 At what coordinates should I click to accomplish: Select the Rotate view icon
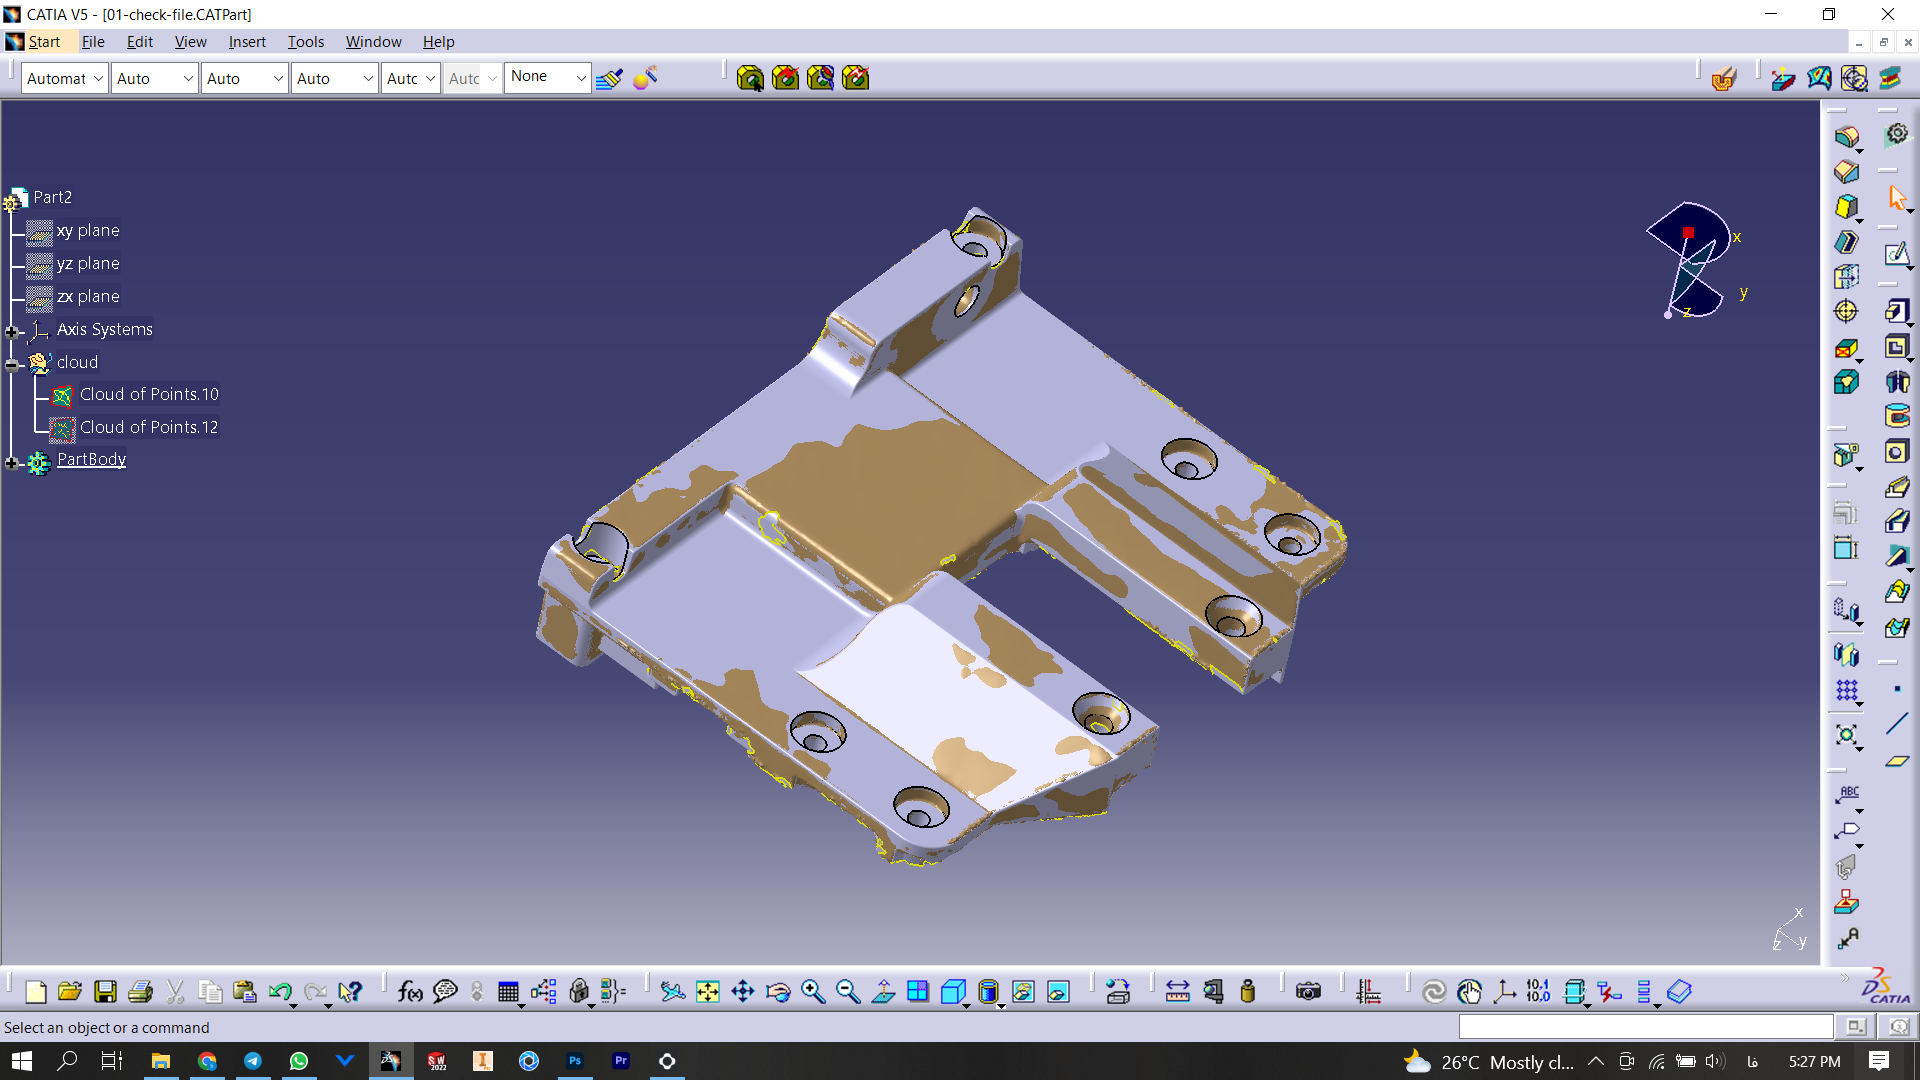(778, 991)
